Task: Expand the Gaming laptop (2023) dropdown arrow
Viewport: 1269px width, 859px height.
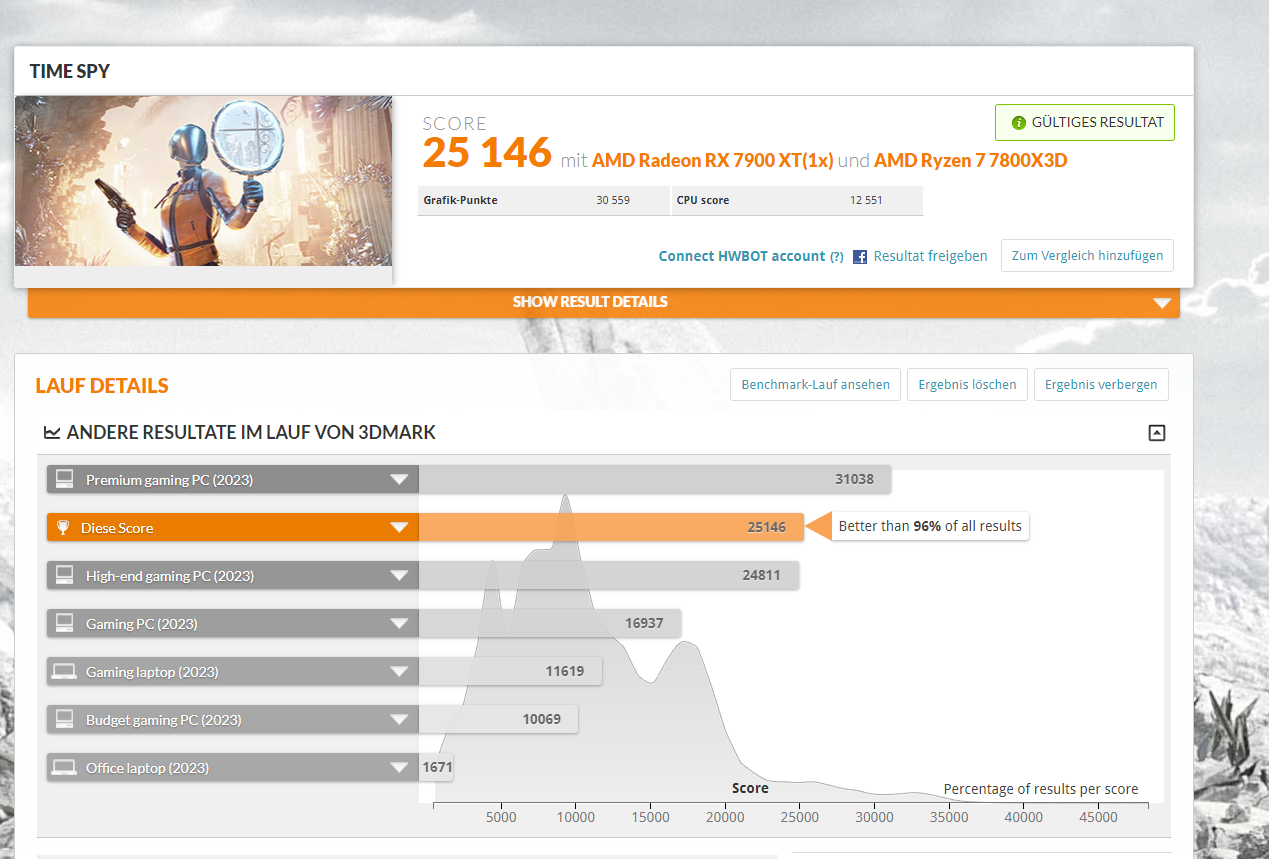Action: [x=400, y=672]
